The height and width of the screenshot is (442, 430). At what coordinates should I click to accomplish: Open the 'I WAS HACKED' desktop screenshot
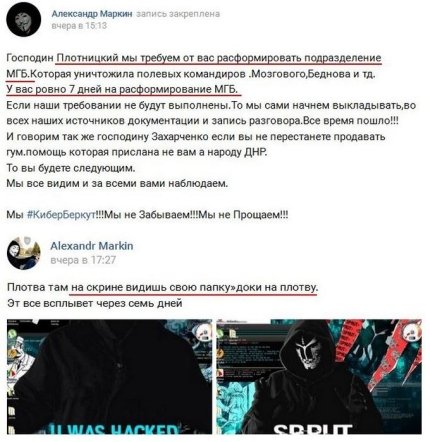tap(109, 377)
